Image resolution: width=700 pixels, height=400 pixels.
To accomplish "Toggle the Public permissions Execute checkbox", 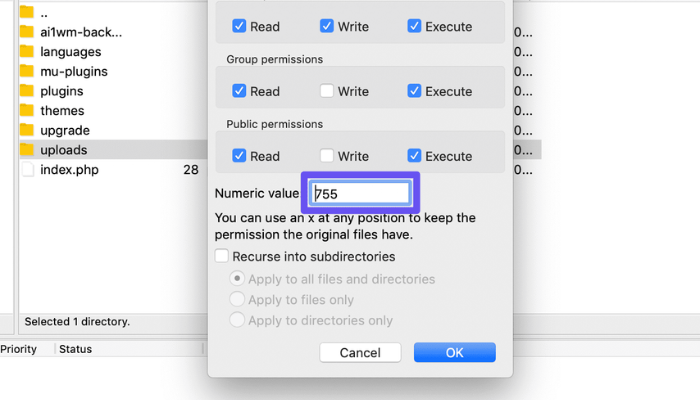I will coord(415,156).
